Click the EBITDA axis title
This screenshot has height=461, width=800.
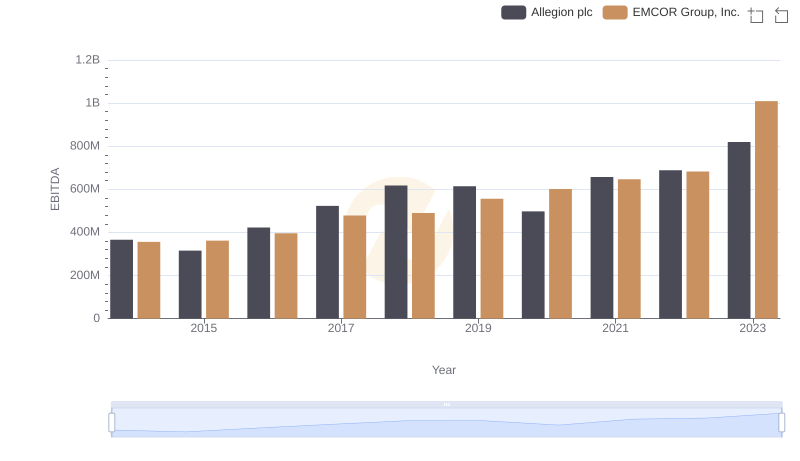pos(55,189)
